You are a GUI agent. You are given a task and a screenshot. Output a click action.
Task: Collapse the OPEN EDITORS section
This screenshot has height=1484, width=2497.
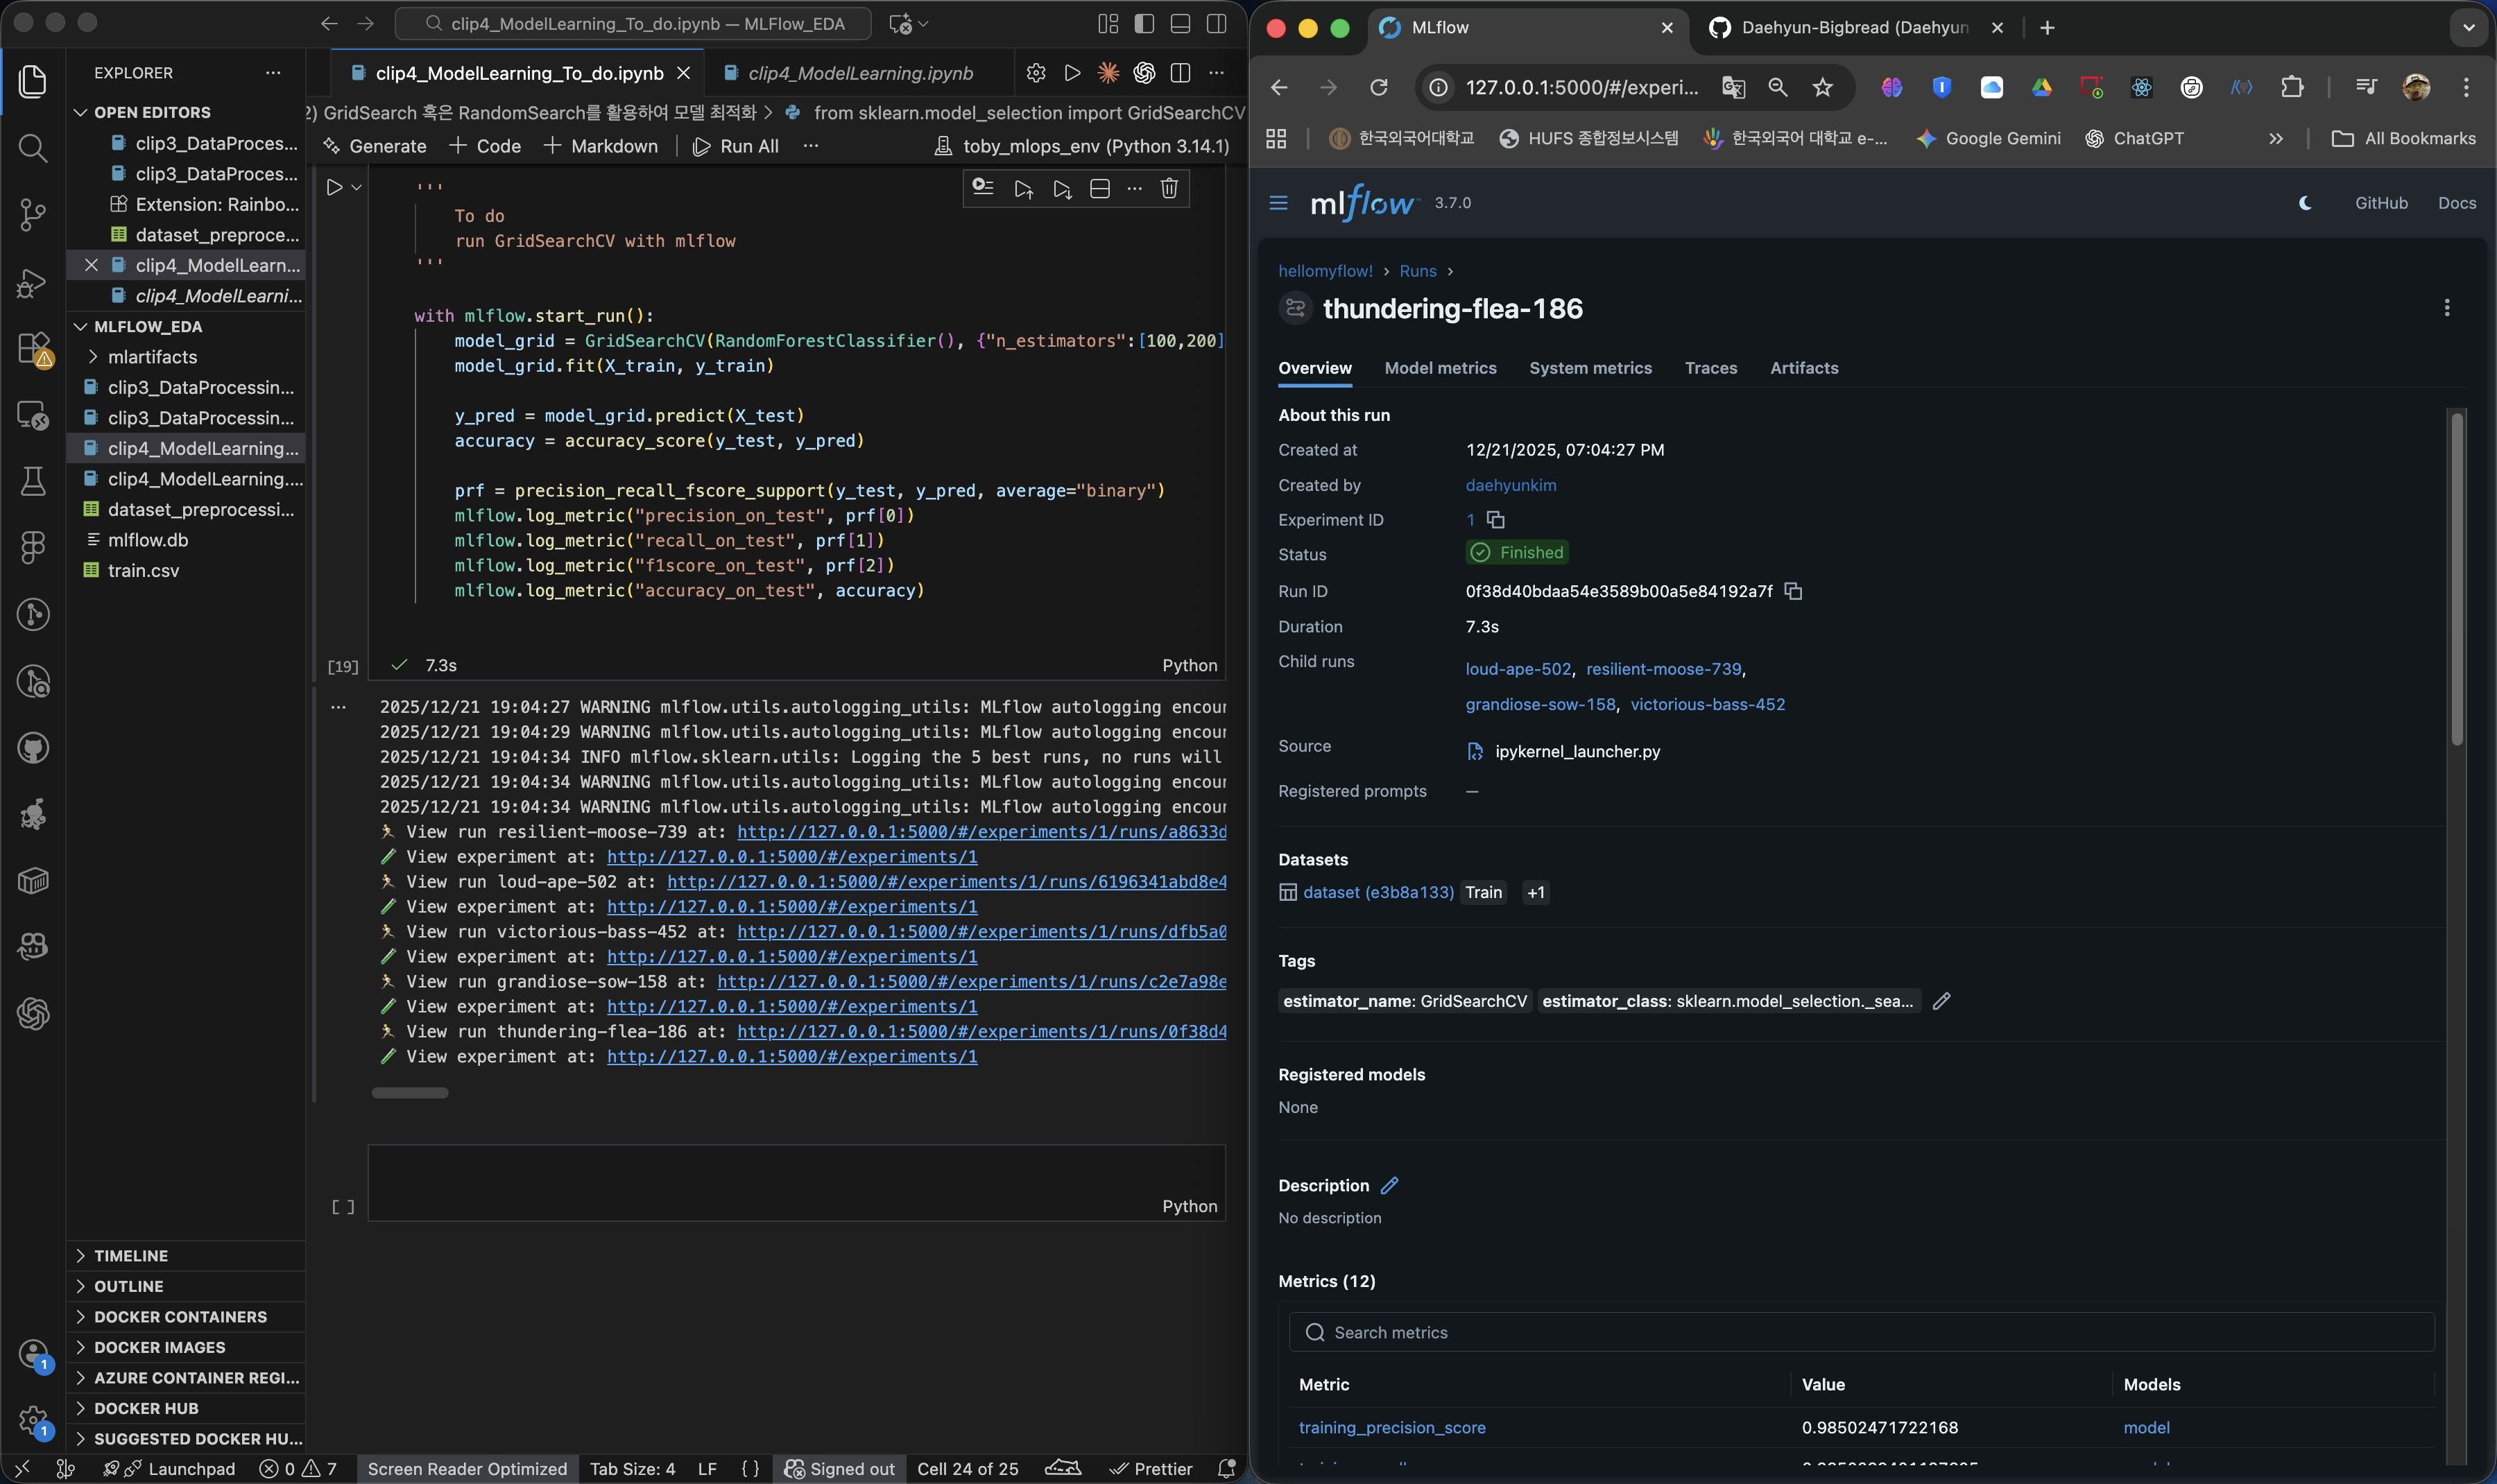(x=152, y=112)
